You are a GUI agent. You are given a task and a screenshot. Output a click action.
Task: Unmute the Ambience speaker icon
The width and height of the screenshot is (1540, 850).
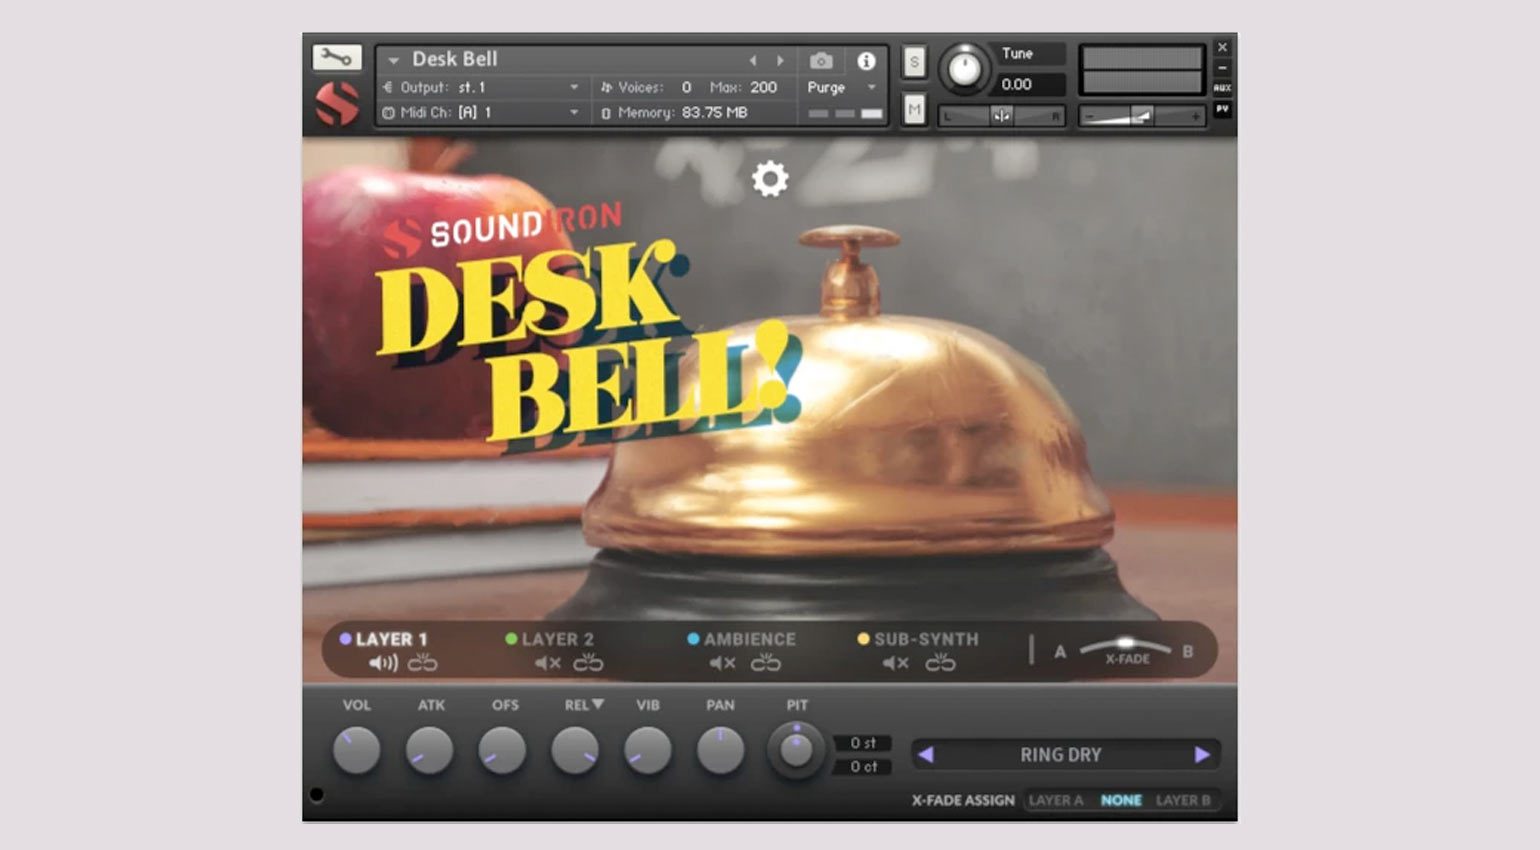(x=722, y=663)
